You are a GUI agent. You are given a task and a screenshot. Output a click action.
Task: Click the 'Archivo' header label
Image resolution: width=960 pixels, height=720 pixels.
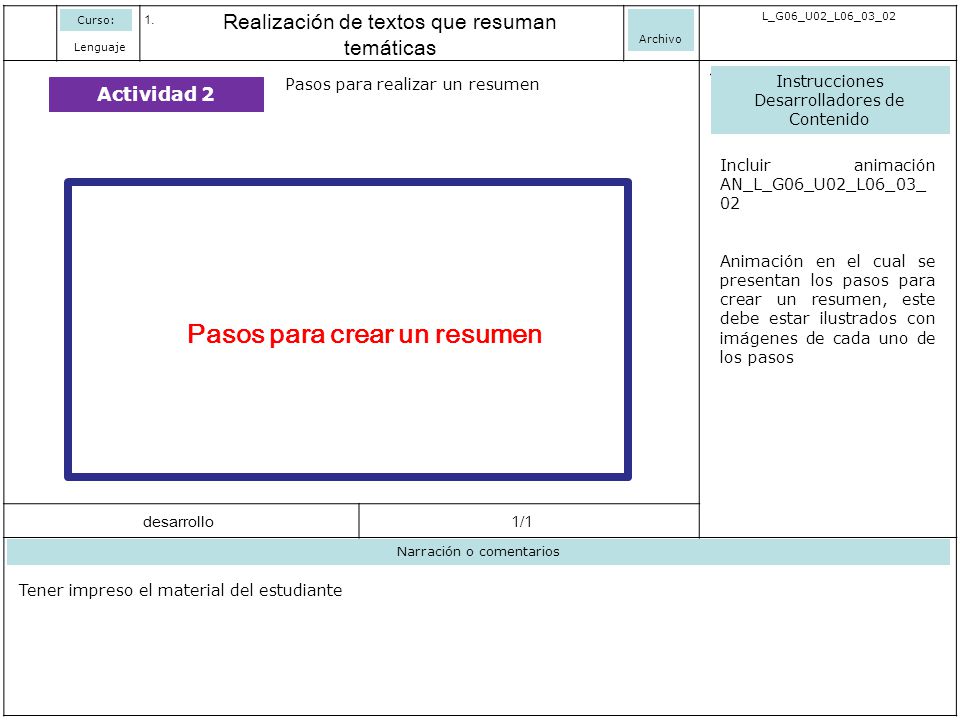coord(661,30)
